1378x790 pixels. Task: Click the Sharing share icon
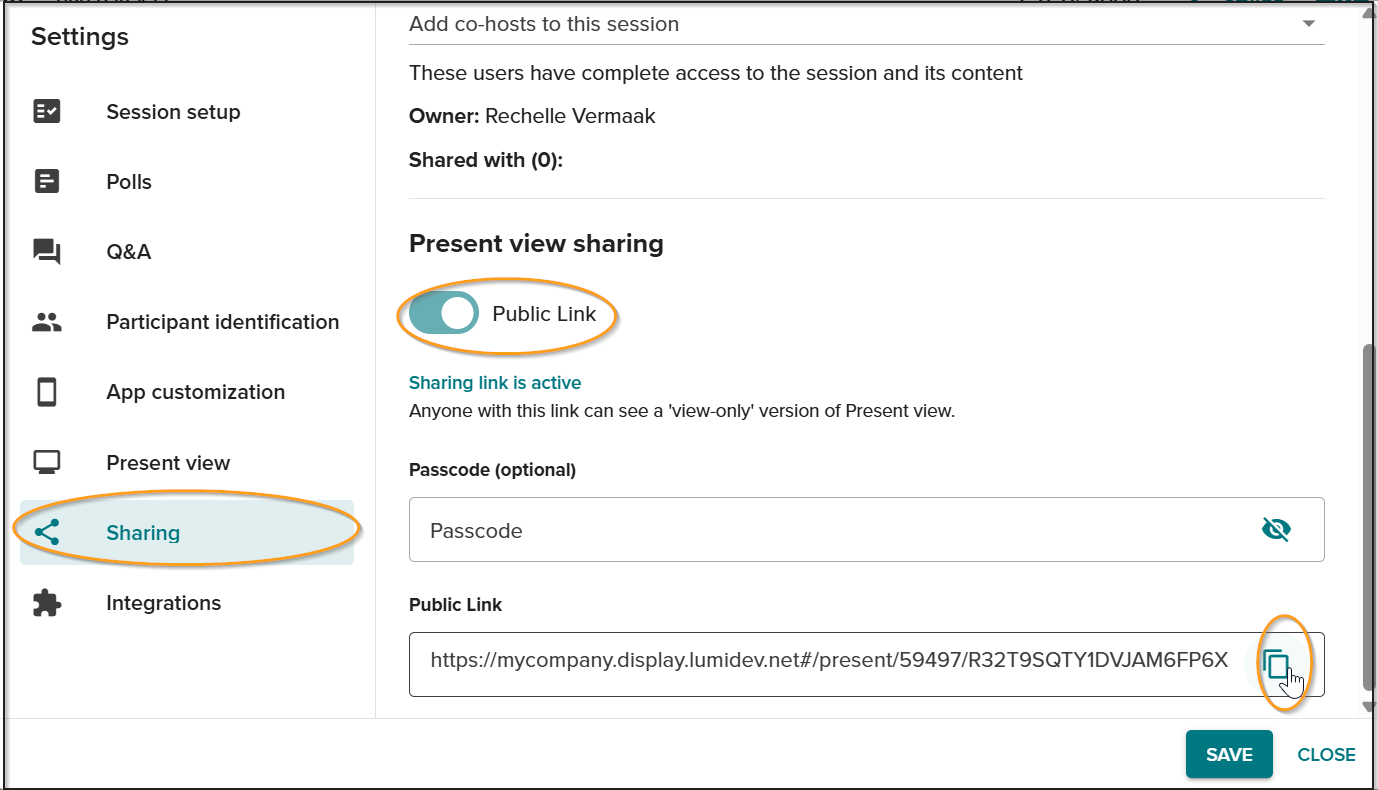(47, 532)
